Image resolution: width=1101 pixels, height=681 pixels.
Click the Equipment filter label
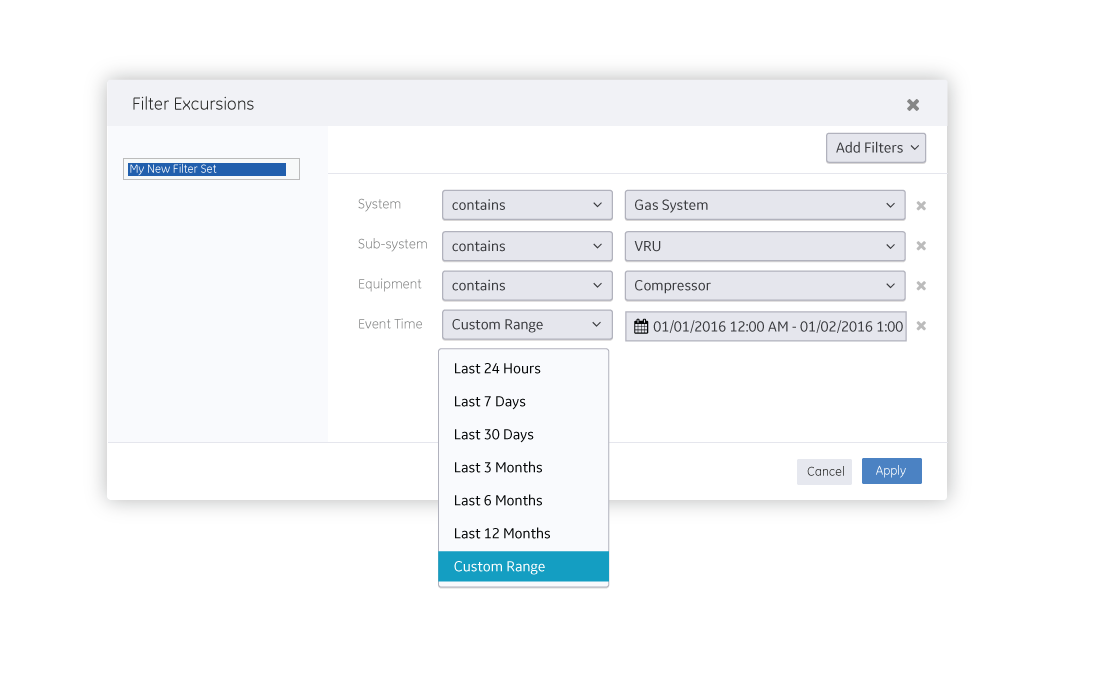390,284
